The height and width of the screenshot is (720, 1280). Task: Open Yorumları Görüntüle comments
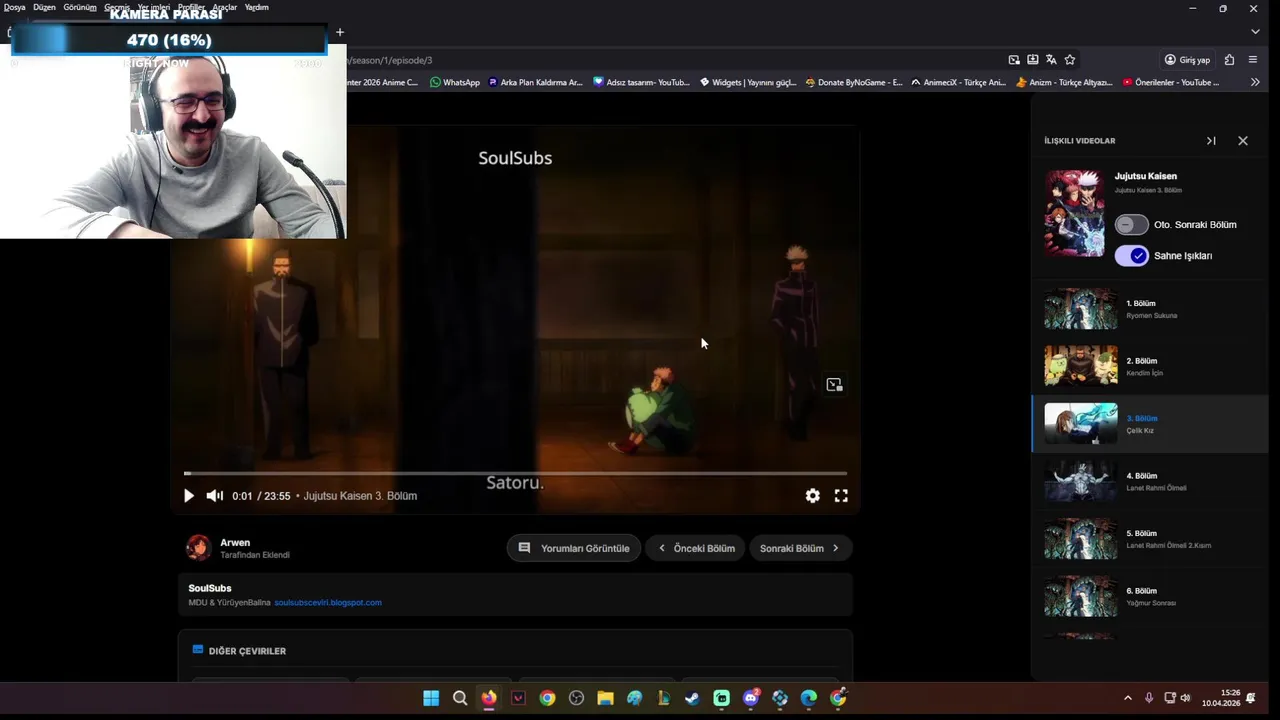point(574,548)
